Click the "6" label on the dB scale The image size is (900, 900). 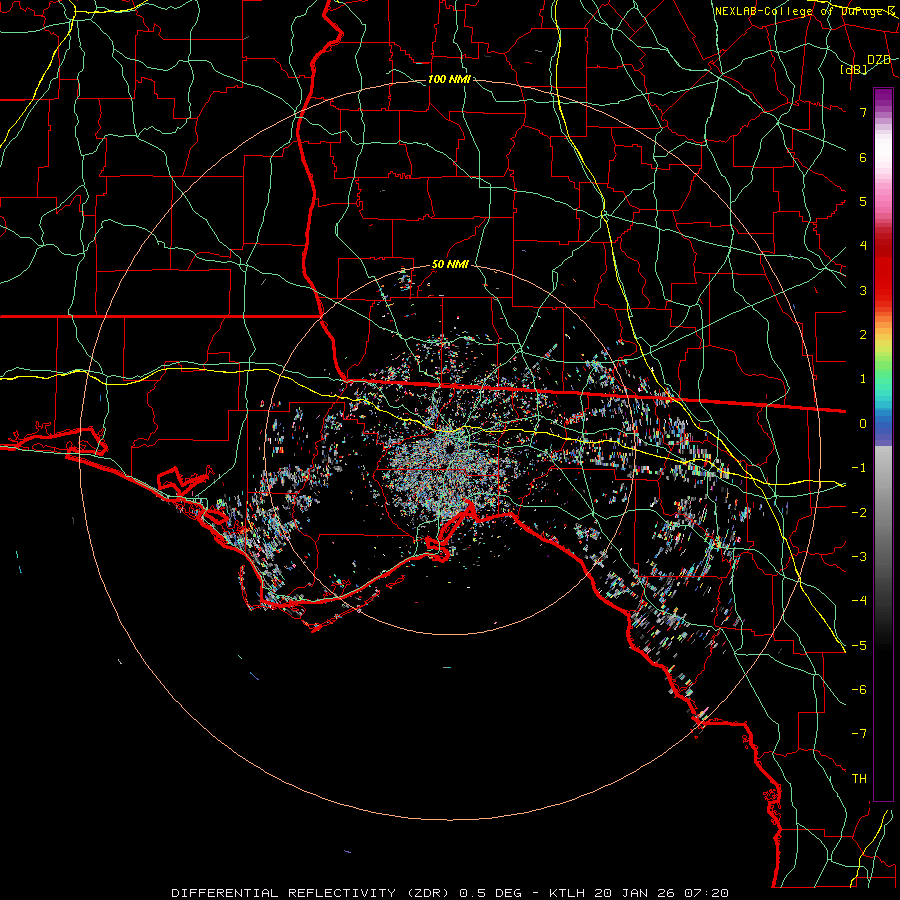point(863,157)
